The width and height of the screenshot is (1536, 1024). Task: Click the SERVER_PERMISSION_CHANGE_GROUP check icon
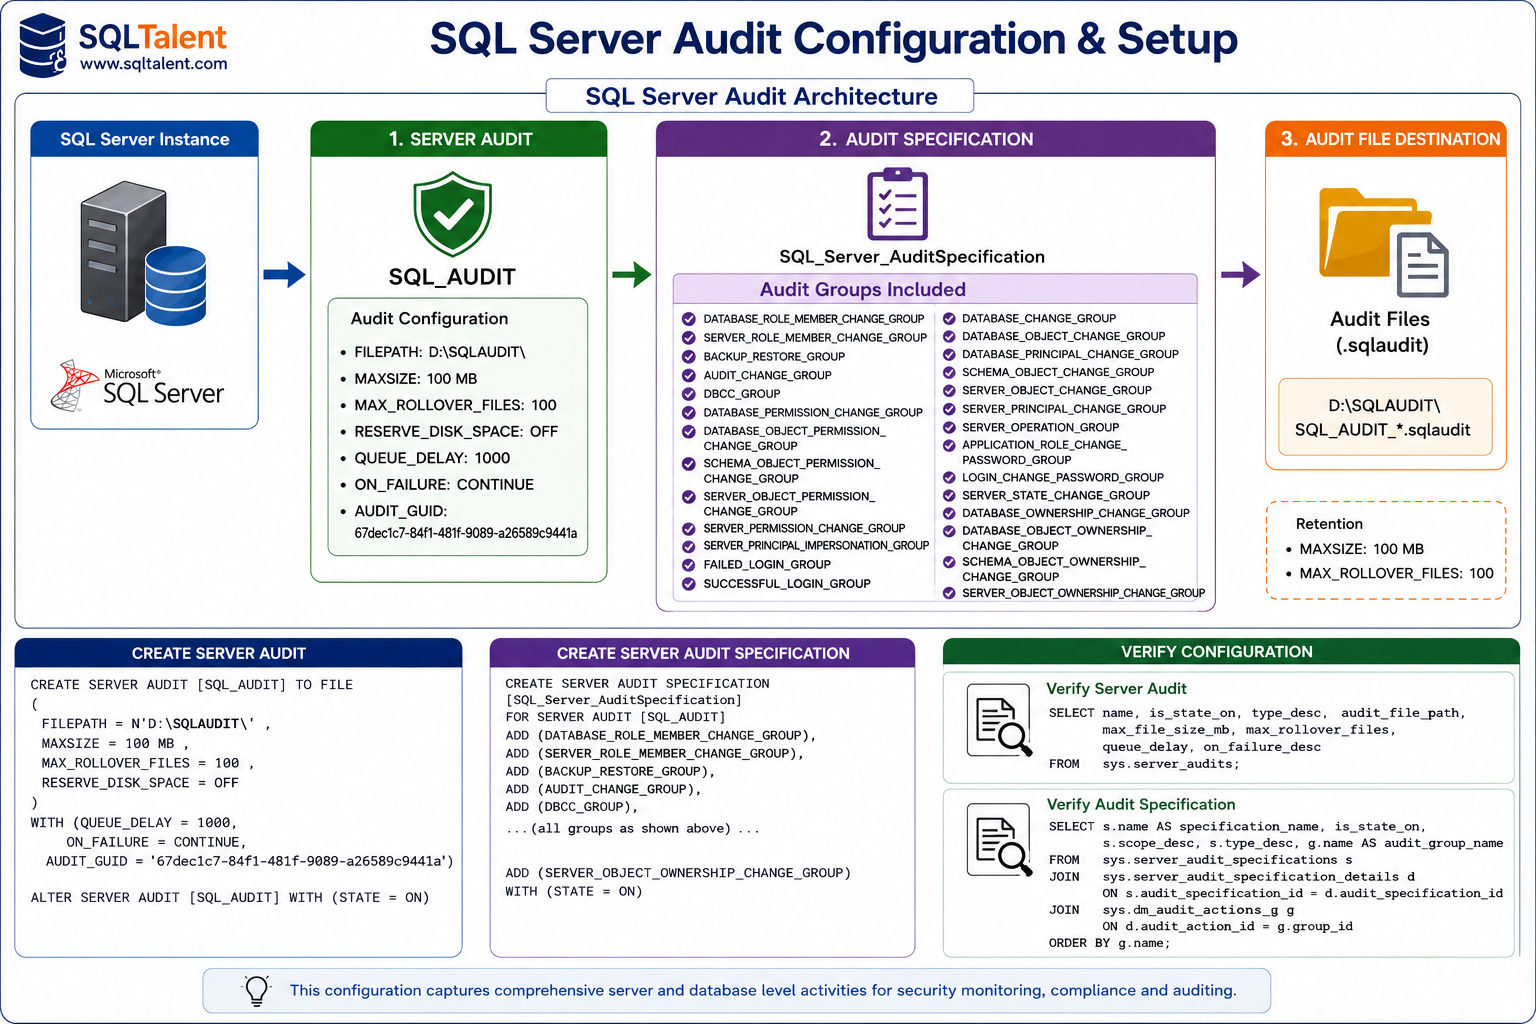688,528
